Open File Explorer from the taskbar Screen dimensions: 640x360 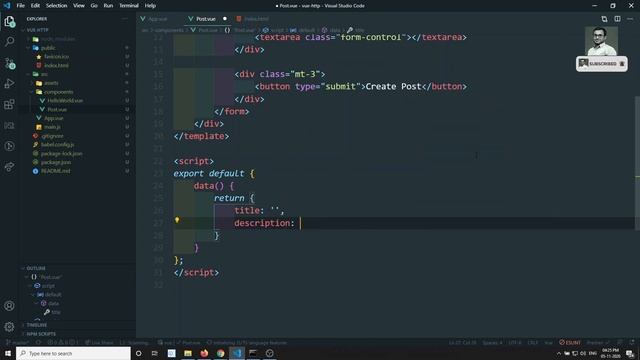188,353
